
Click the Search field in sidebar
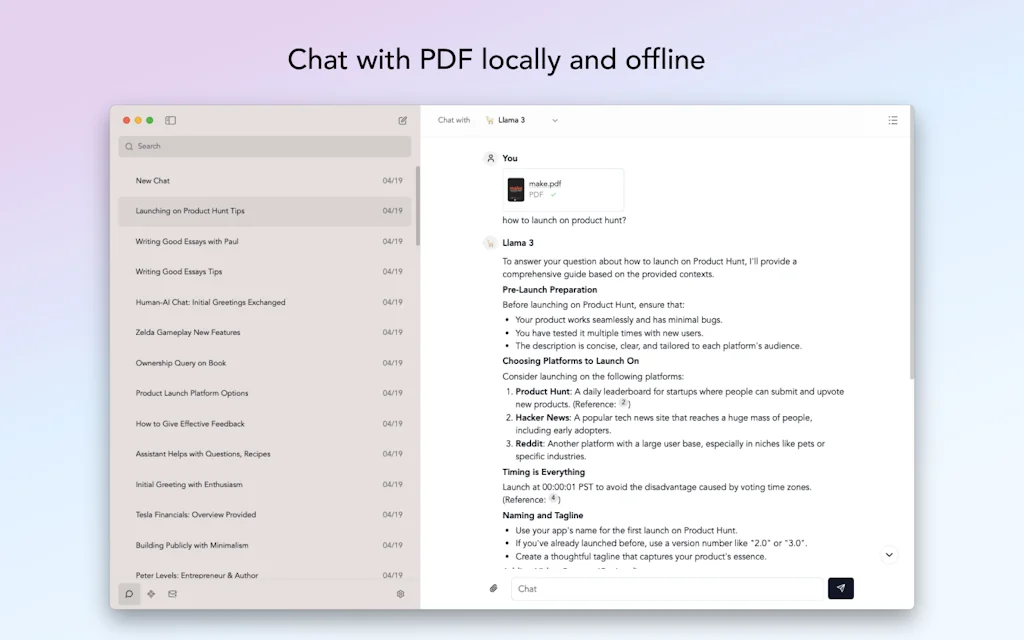click(x=264, y=146)
